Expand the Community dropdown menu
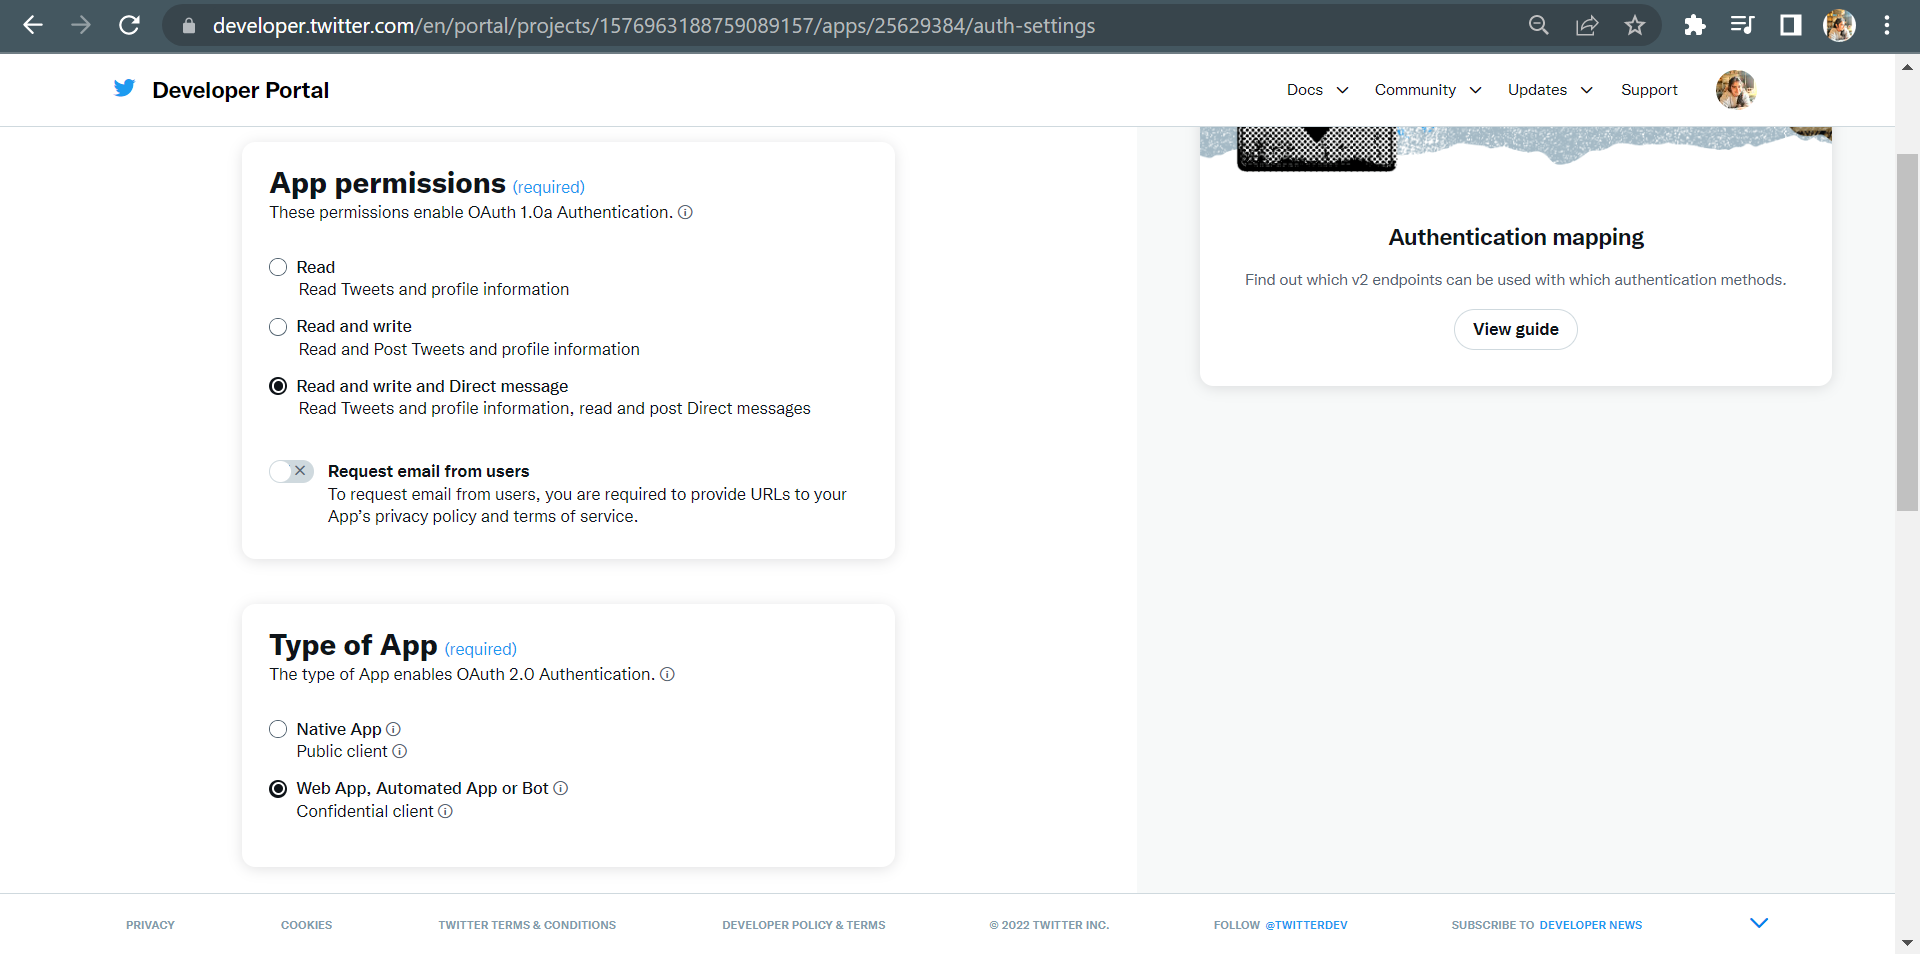Viewport: 1920px width, 954px height. 1427,90
